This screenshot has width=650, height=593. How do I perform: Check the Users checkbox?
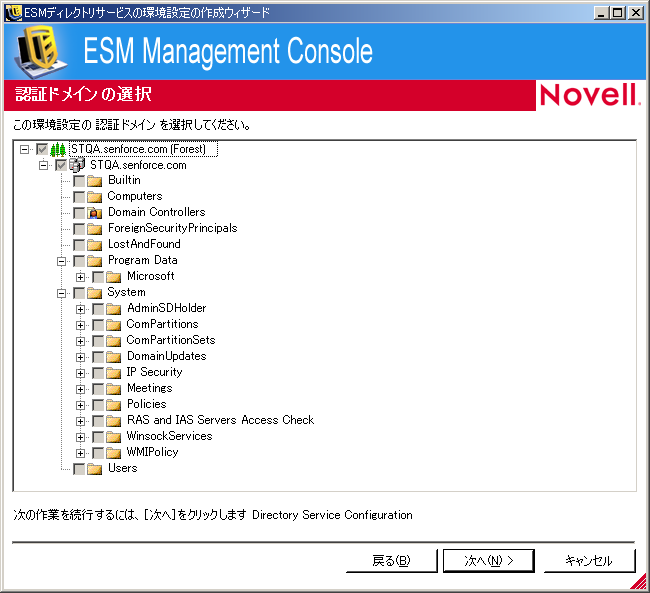[79, 469]
